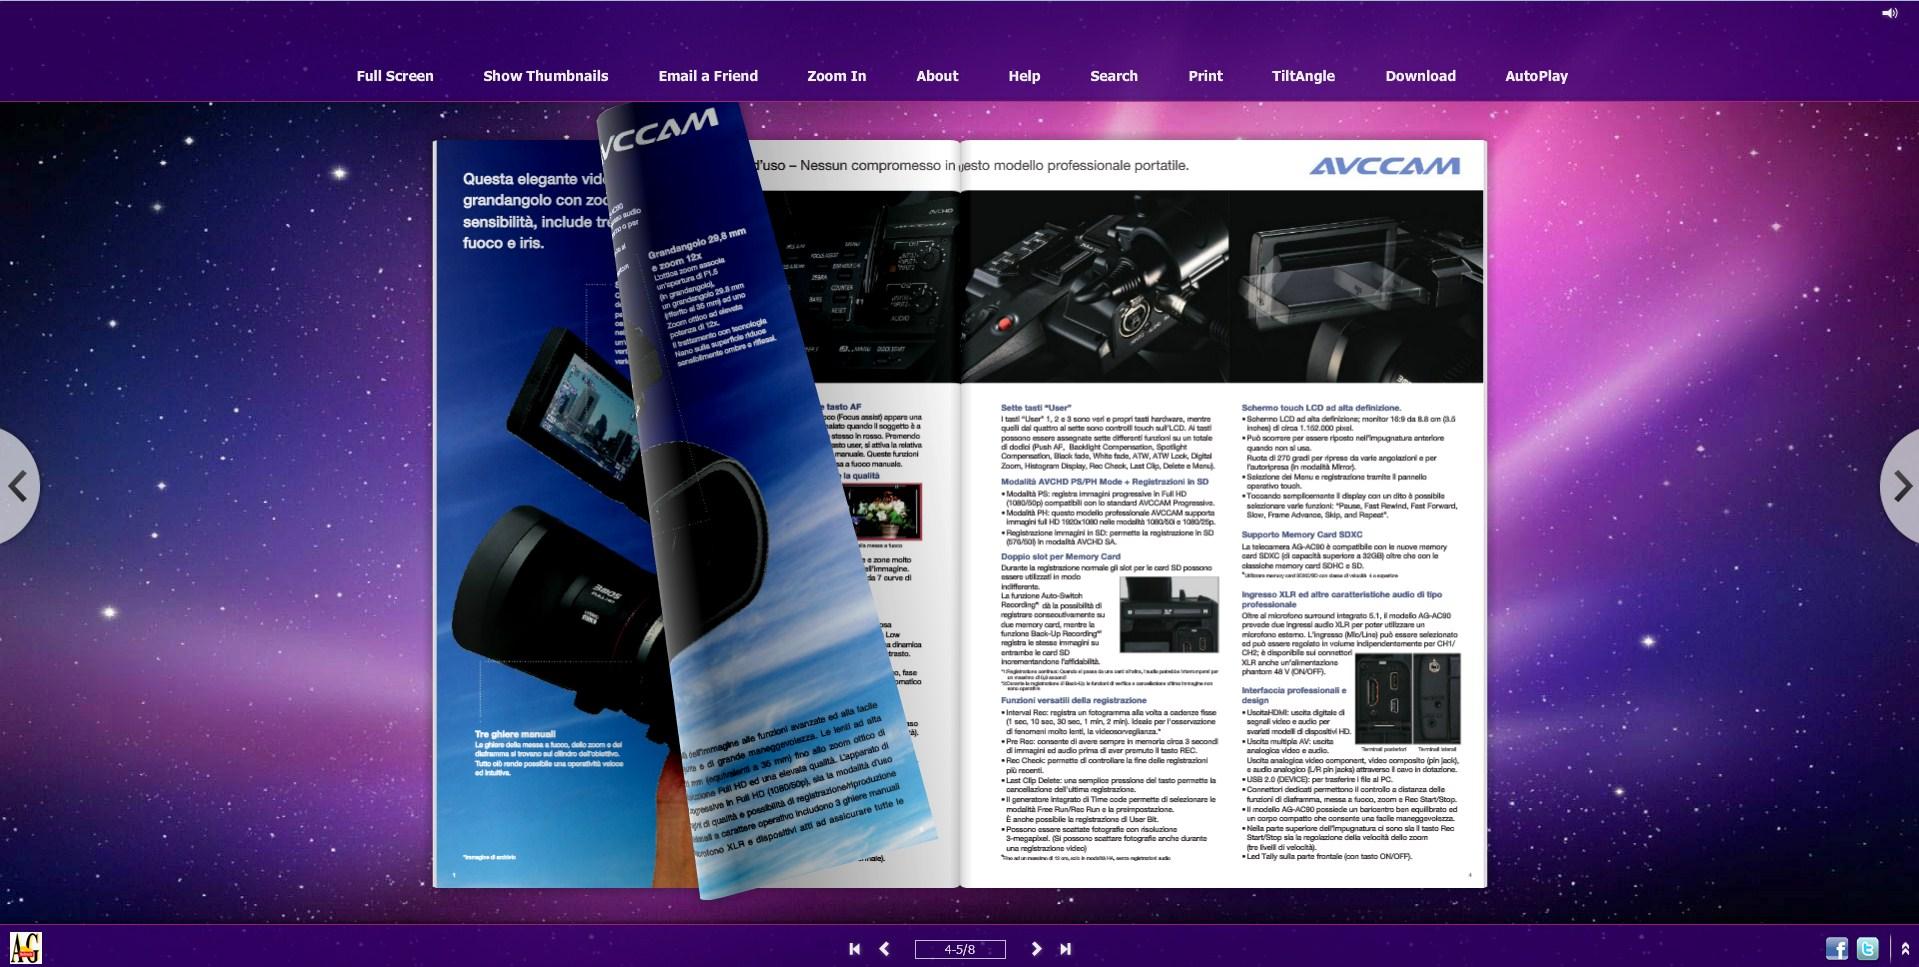Go to previous page in bottom bar
The height and width of the screenshot is (967, 1919).
[x=884, y=949]
